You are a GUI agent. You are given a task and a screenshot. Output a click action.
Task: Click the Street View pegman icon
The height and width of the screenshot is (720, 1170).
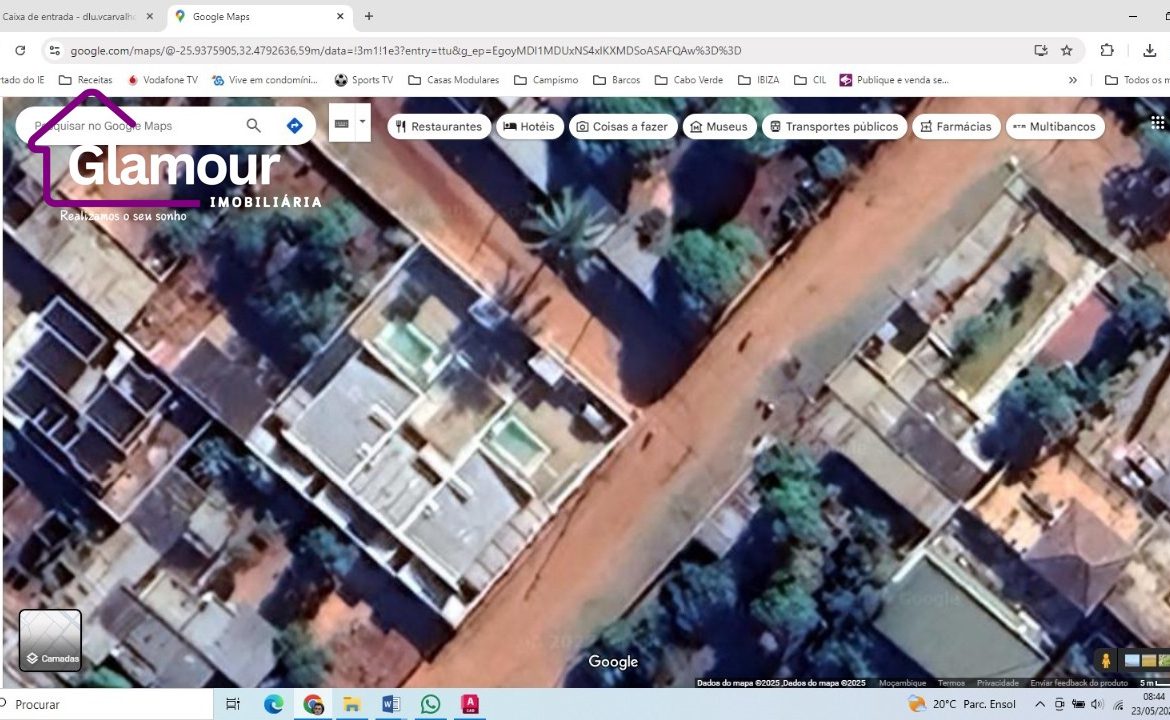coord(1106,661)
